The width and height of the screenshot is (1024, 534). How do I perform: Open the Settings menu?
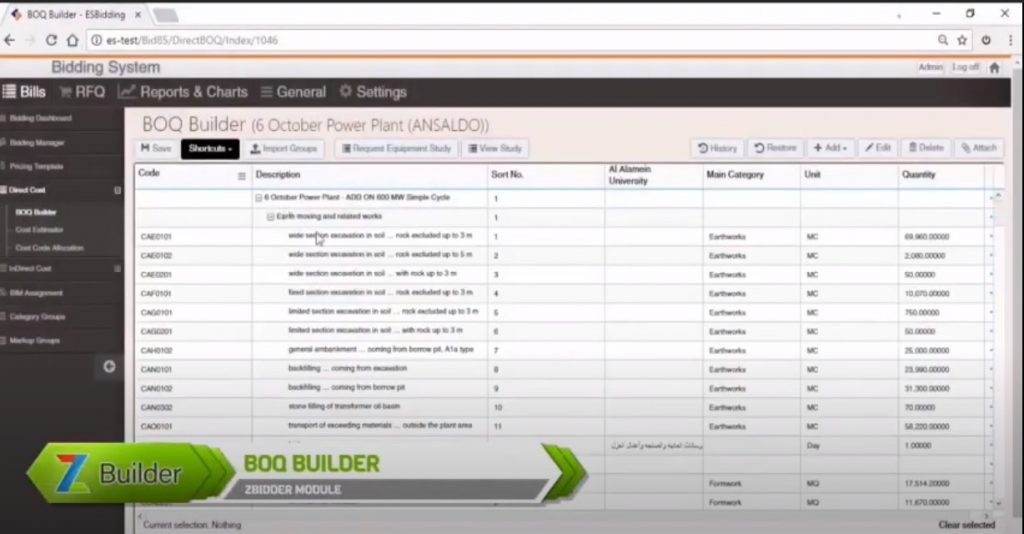373,92
